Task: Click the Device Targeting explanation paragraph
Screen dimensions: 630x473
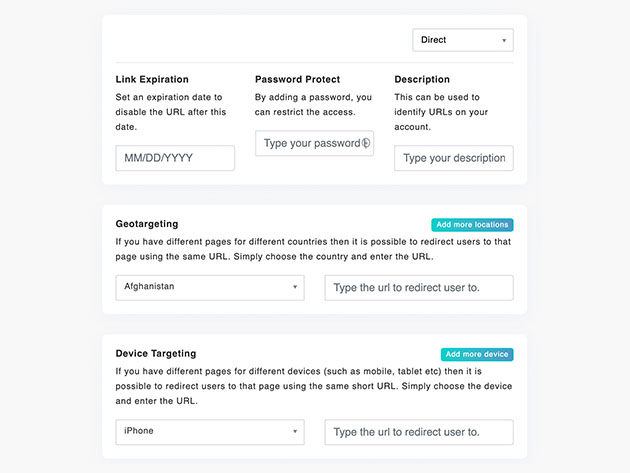Action: [314, 386]
